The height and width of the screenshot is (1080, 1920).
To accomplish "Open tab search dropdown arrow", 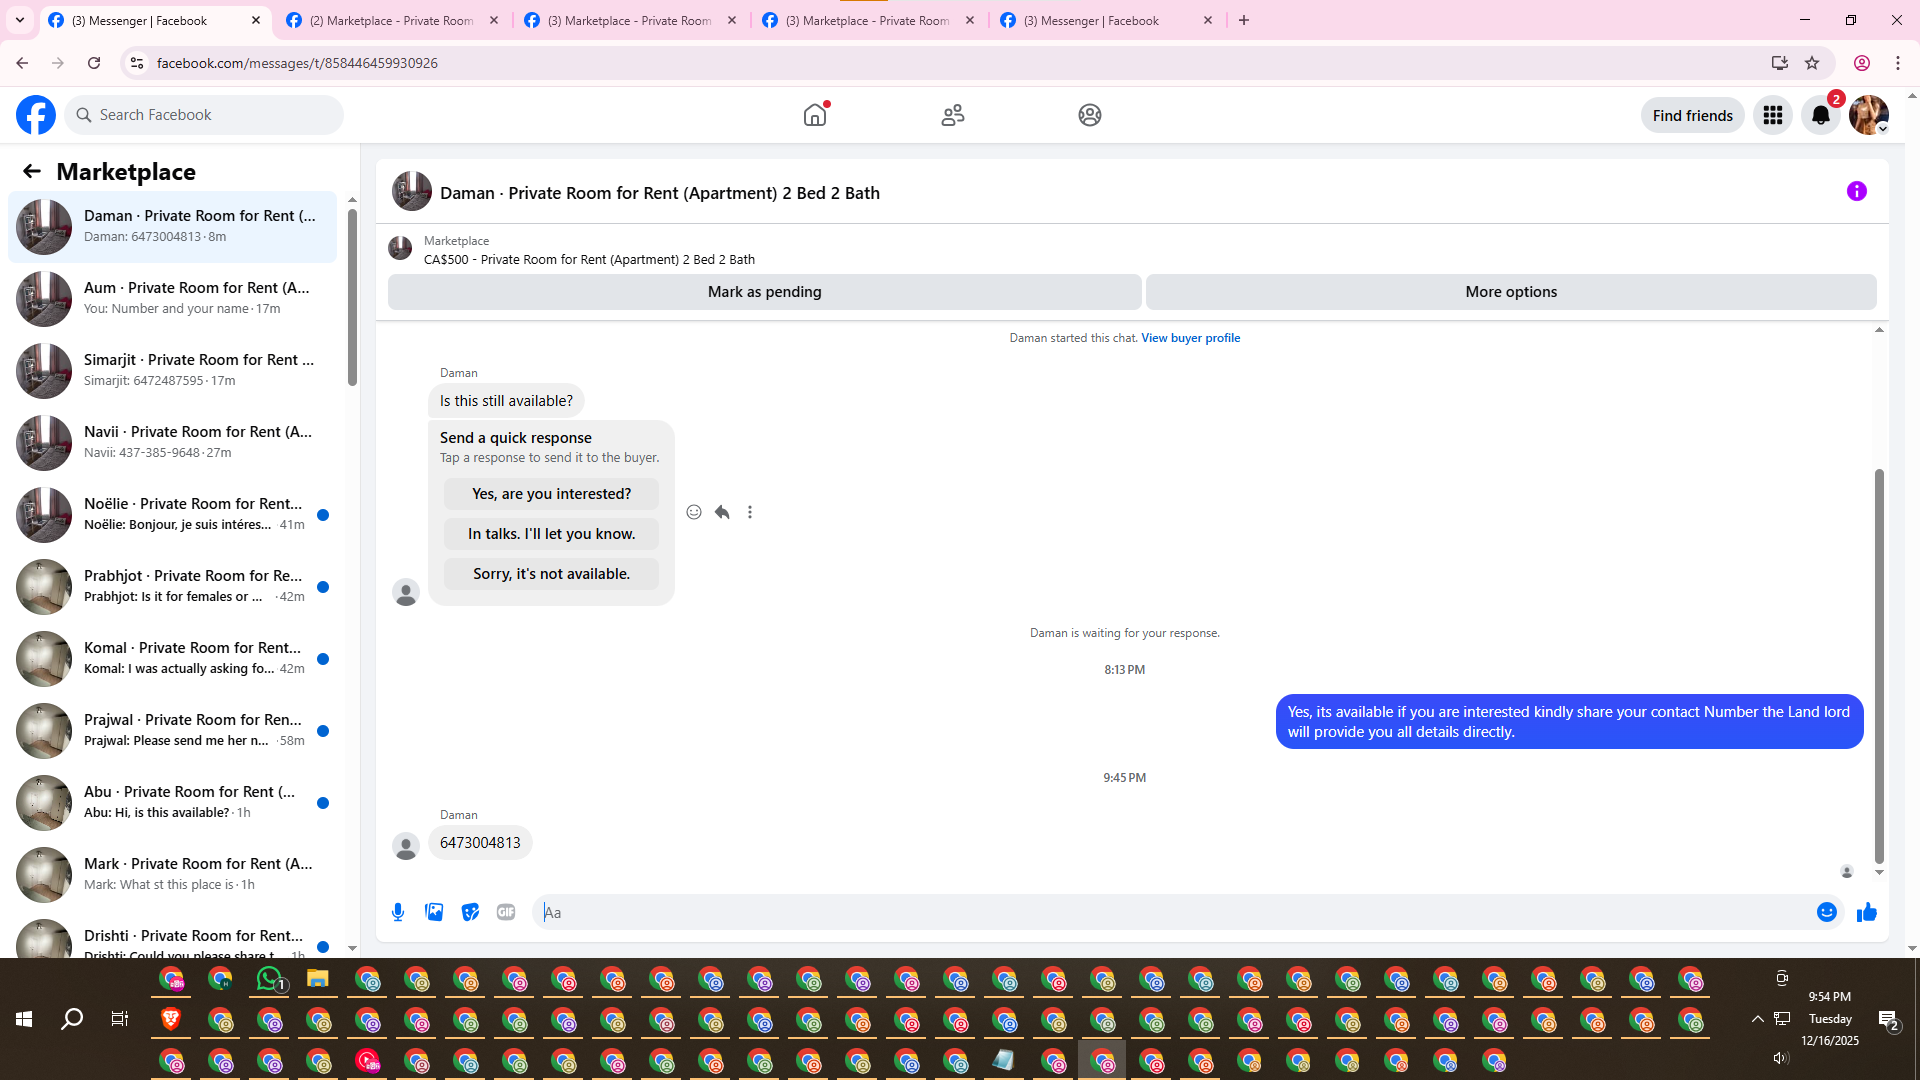I will (x=20, y=20).
